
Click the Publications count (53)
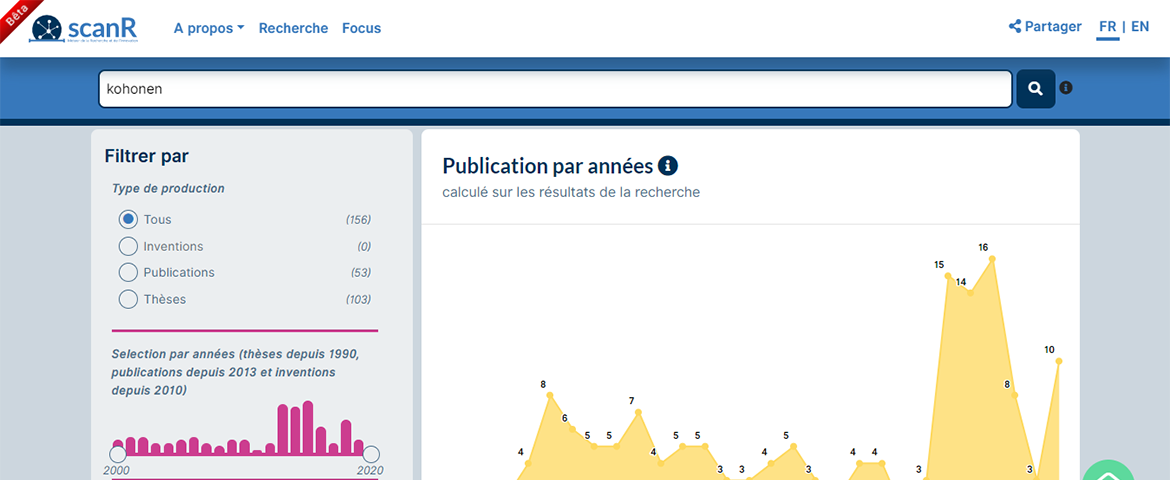pos(361,272)
